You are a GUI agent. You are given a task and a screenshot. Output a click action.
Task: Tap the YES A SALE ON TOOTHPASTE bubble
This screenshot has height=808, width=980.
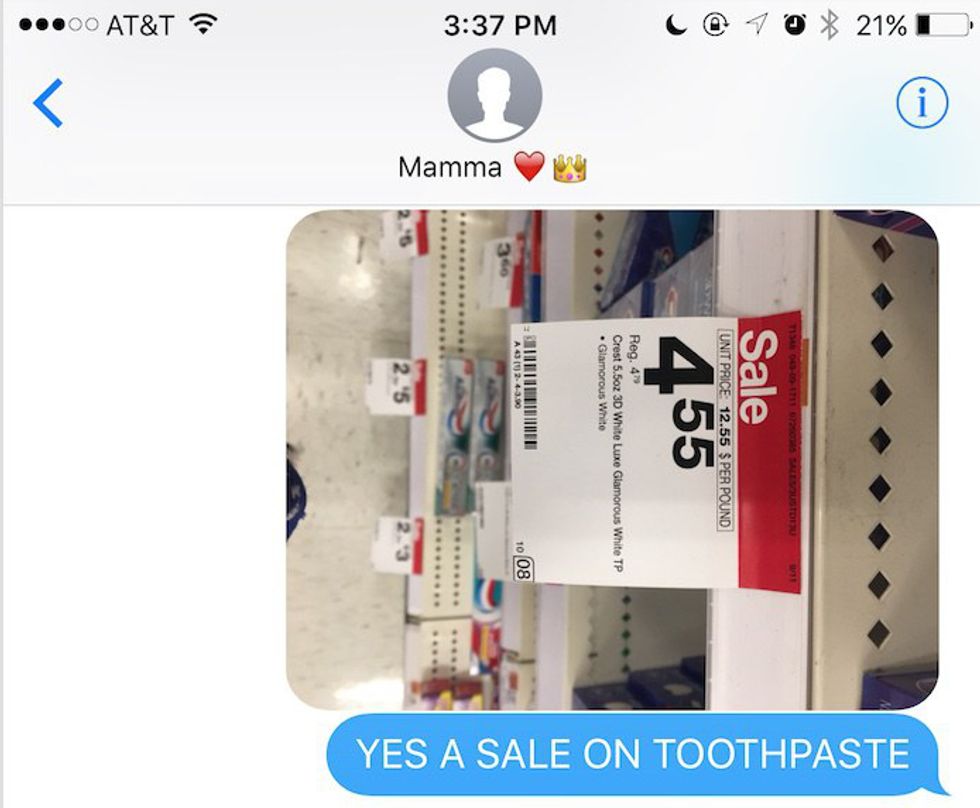632,754
